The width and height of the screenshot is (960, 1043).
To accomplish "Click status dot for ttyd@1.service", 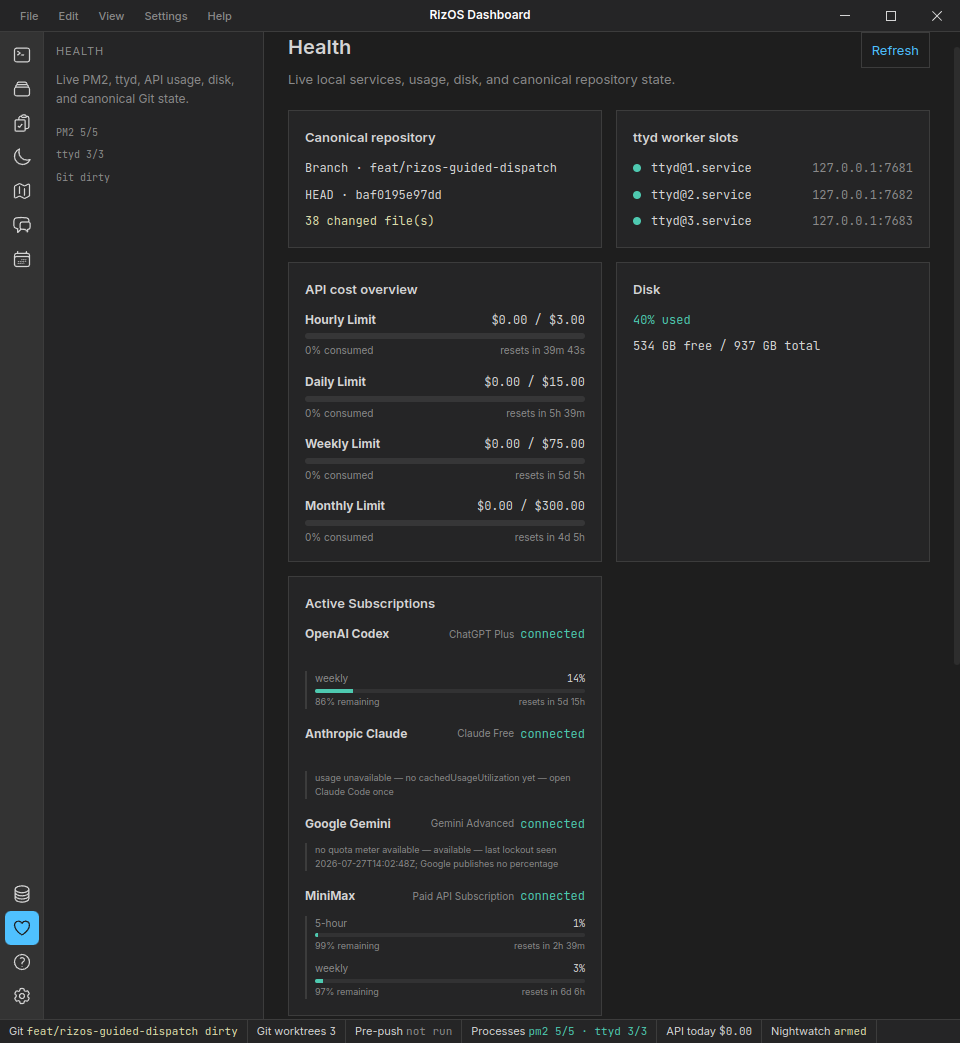I will coord(637,168).
